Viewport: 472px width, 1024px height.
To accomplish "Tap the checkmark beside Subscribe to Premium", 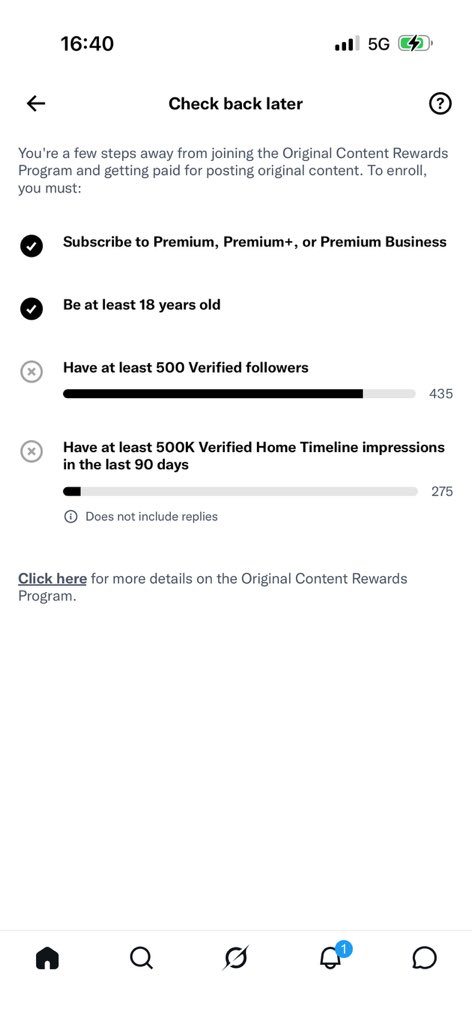I will (x=31, y=246).
